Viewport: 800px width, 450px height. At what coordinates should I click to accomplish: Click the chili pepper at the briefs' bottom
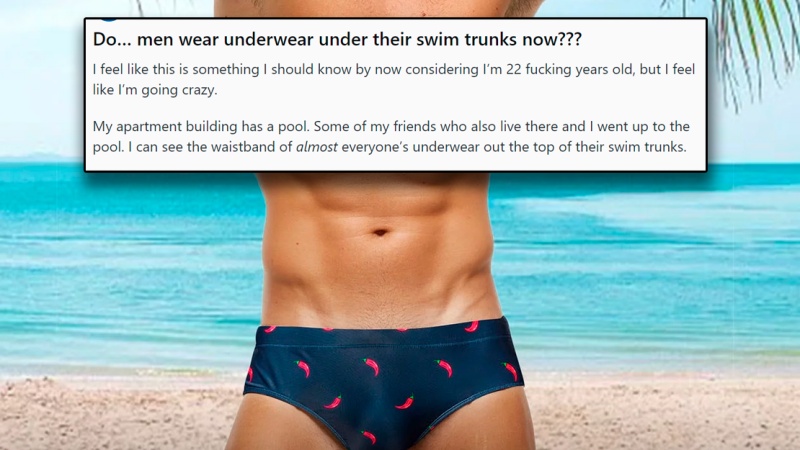(x=369, y=437)
